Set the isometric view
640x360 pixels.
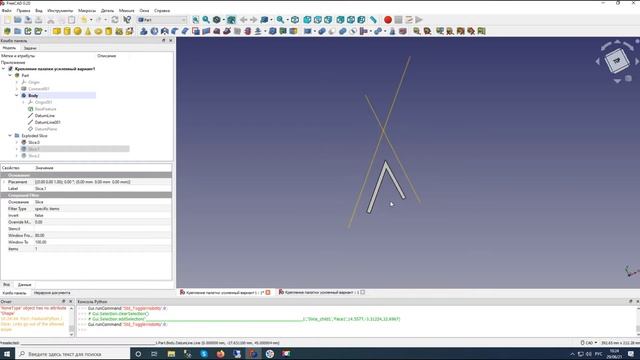coord(295,20)
